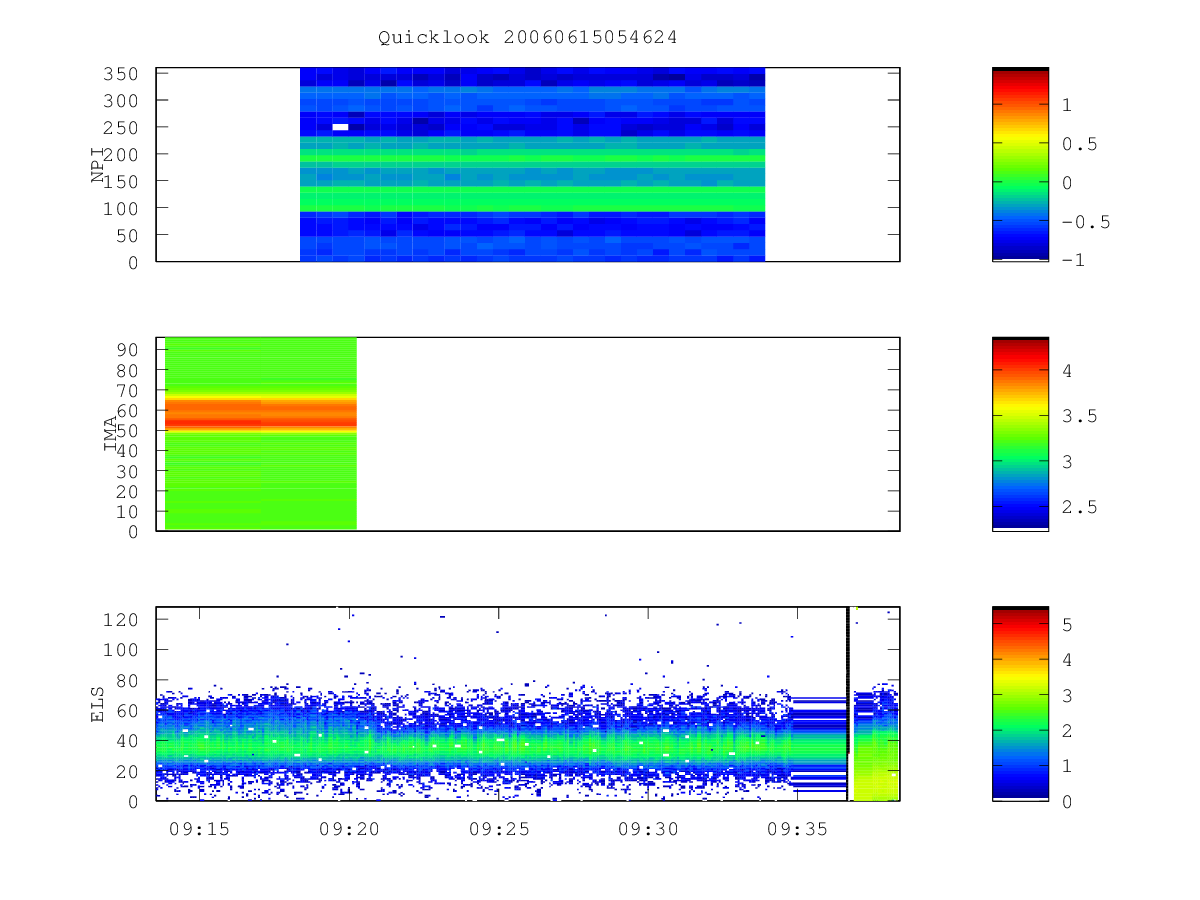
Task: Click the black vertical line in the ELS plot
Action: 848,680
